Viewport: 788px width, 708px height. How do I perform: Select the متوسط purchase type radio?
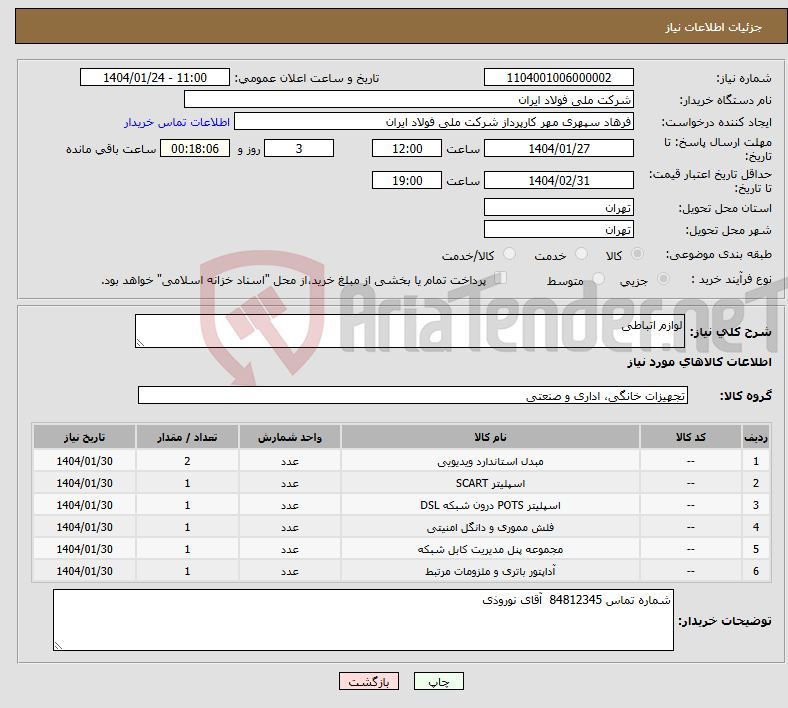click(598, 279)
